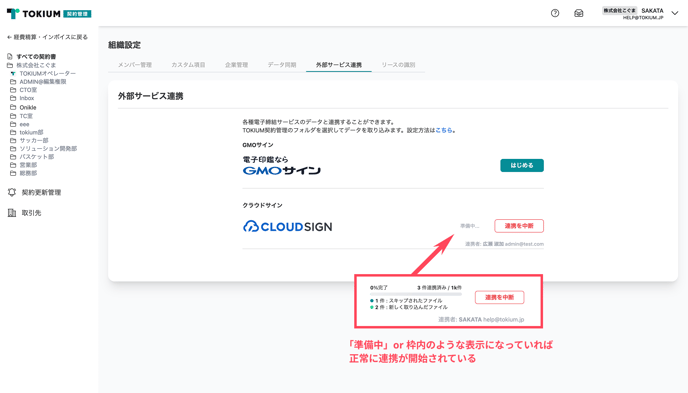688x393 pixels.
Task: Go back via 経費精算・インボイスに戻る link
Action: click(x=47, y=37)
